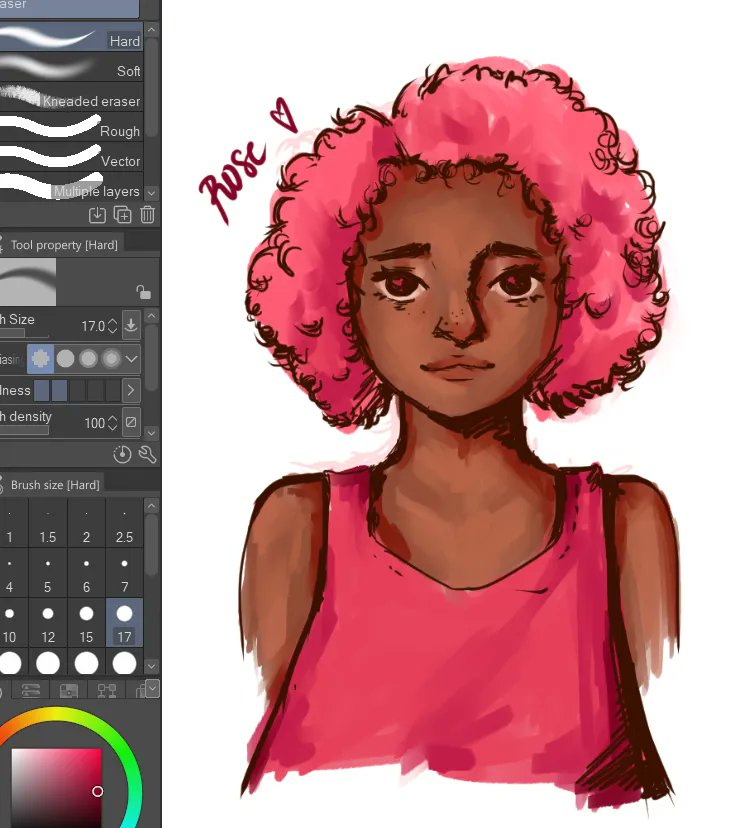The image size is (745, 828).
Task: Click the sub tool list scroll-down arrow
Action: coord(152,193)
